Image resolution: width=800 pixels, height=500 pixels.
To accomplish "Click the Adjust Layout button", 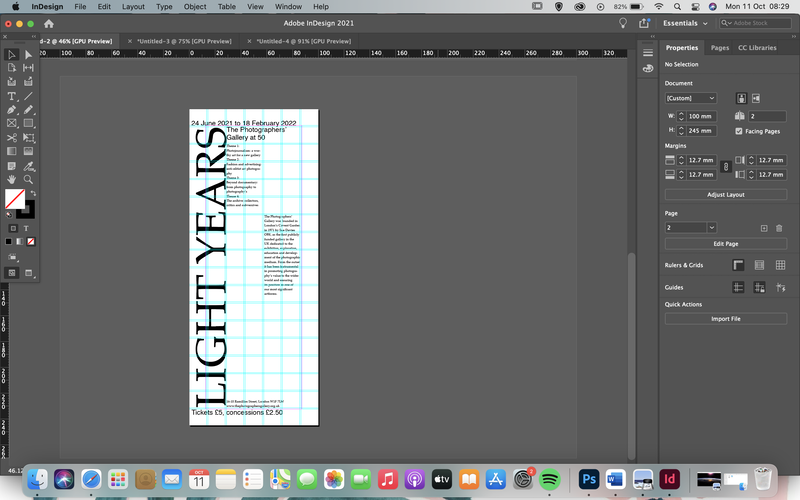I will (x=726, y=194).
